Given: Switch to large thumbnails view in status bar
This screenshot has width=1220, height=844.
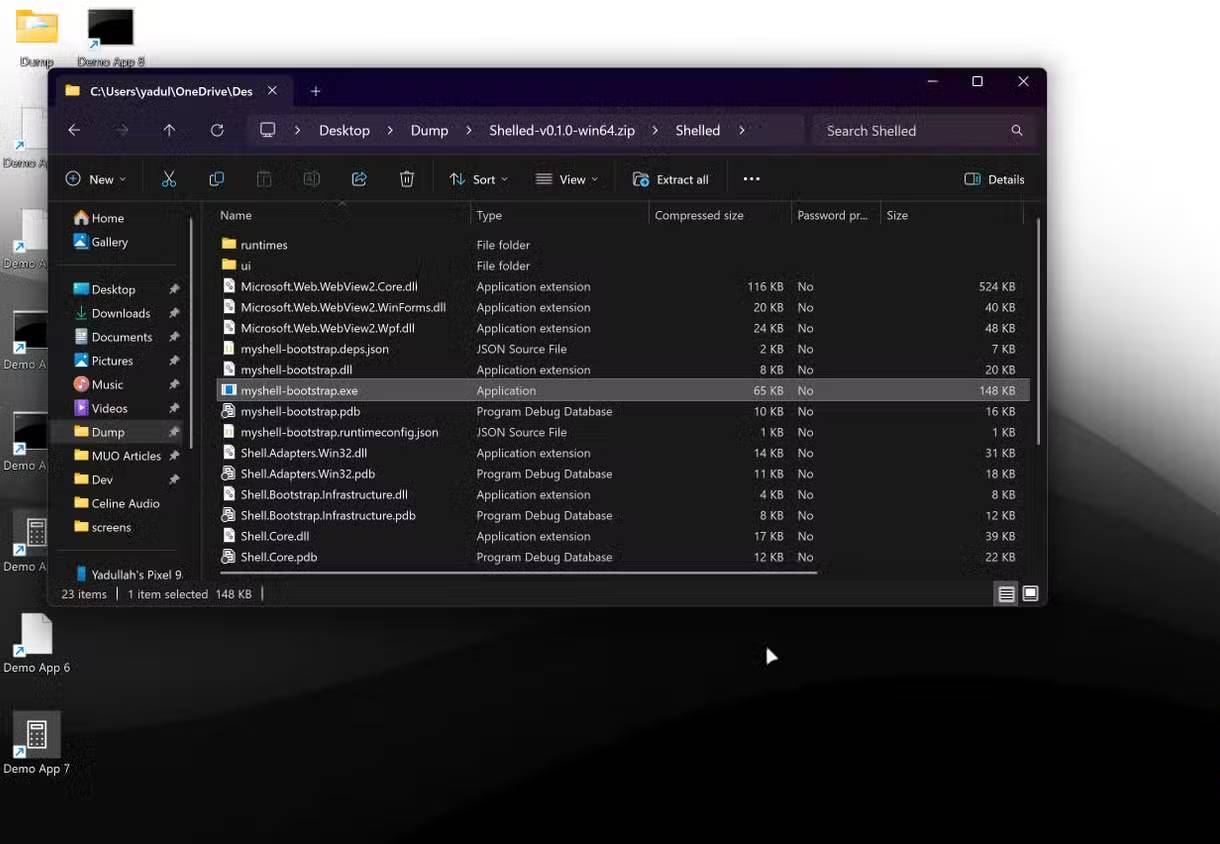Looking at the screenshot, I should [x=1030, y=594].
